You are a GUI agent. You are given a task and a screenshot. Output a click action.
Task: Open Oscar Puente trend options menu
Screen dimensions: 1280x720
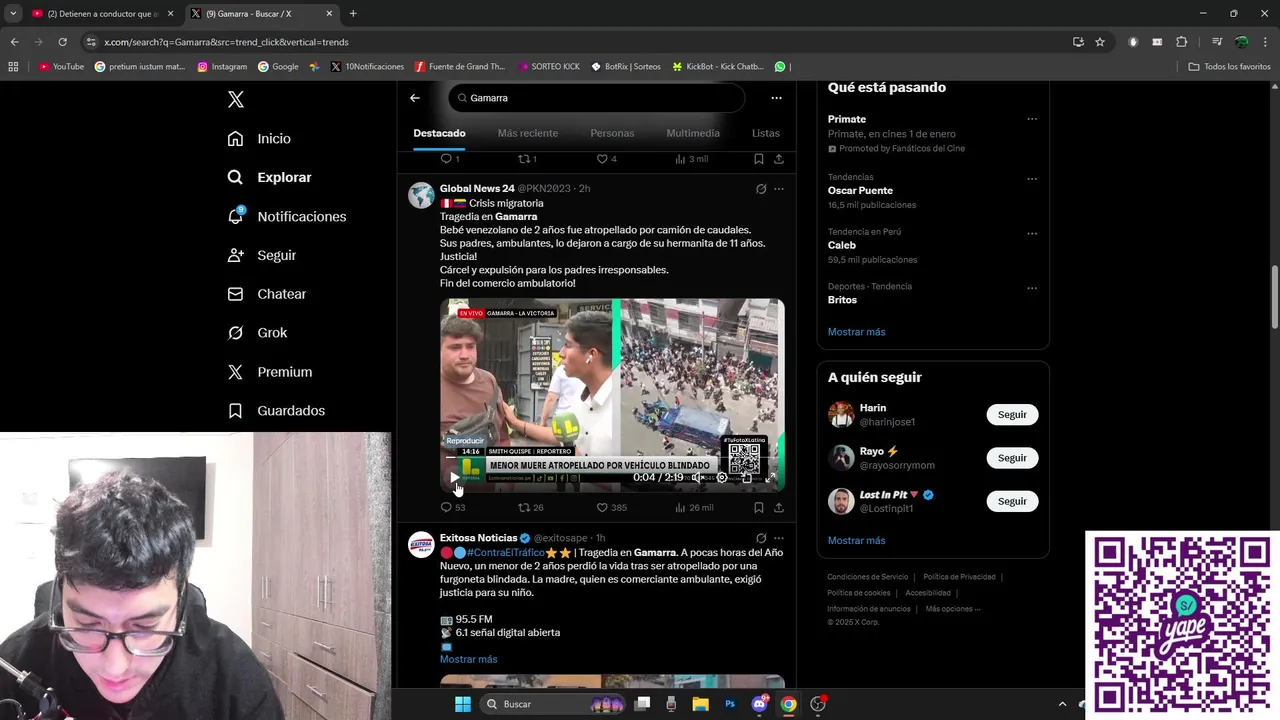point(1032,179)
